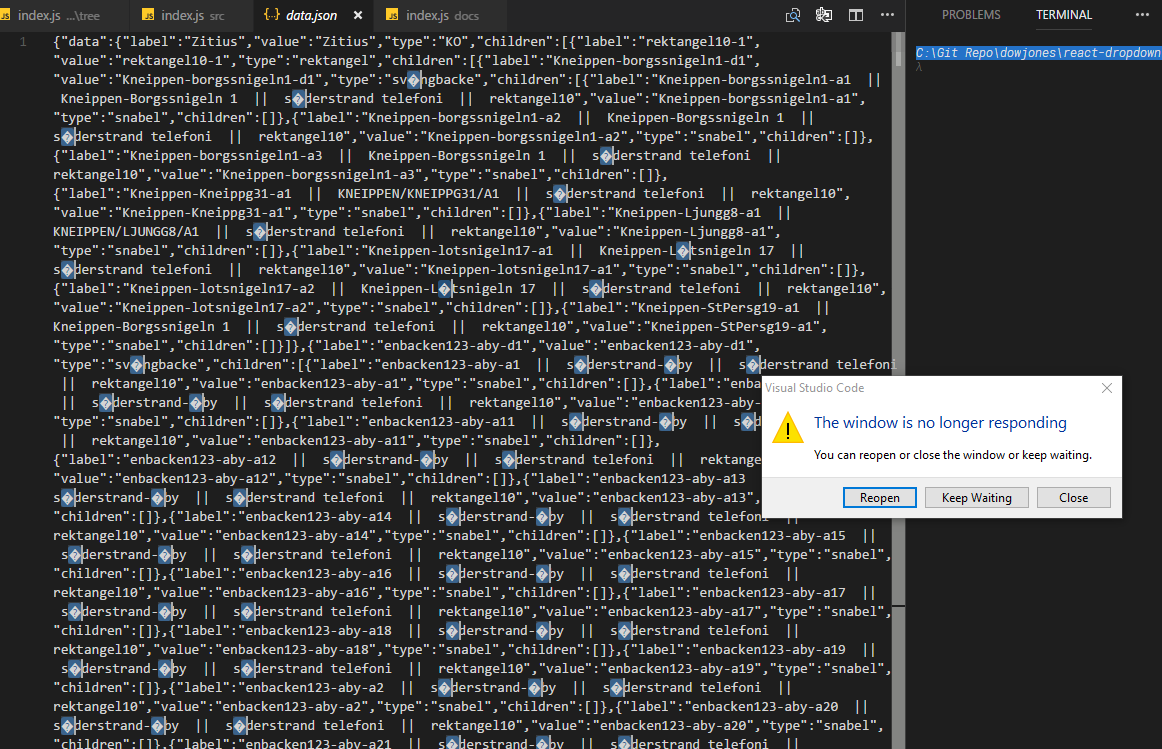Click the warning triangle icon in the dialog

pyautogui.click(x=787, y=428)
